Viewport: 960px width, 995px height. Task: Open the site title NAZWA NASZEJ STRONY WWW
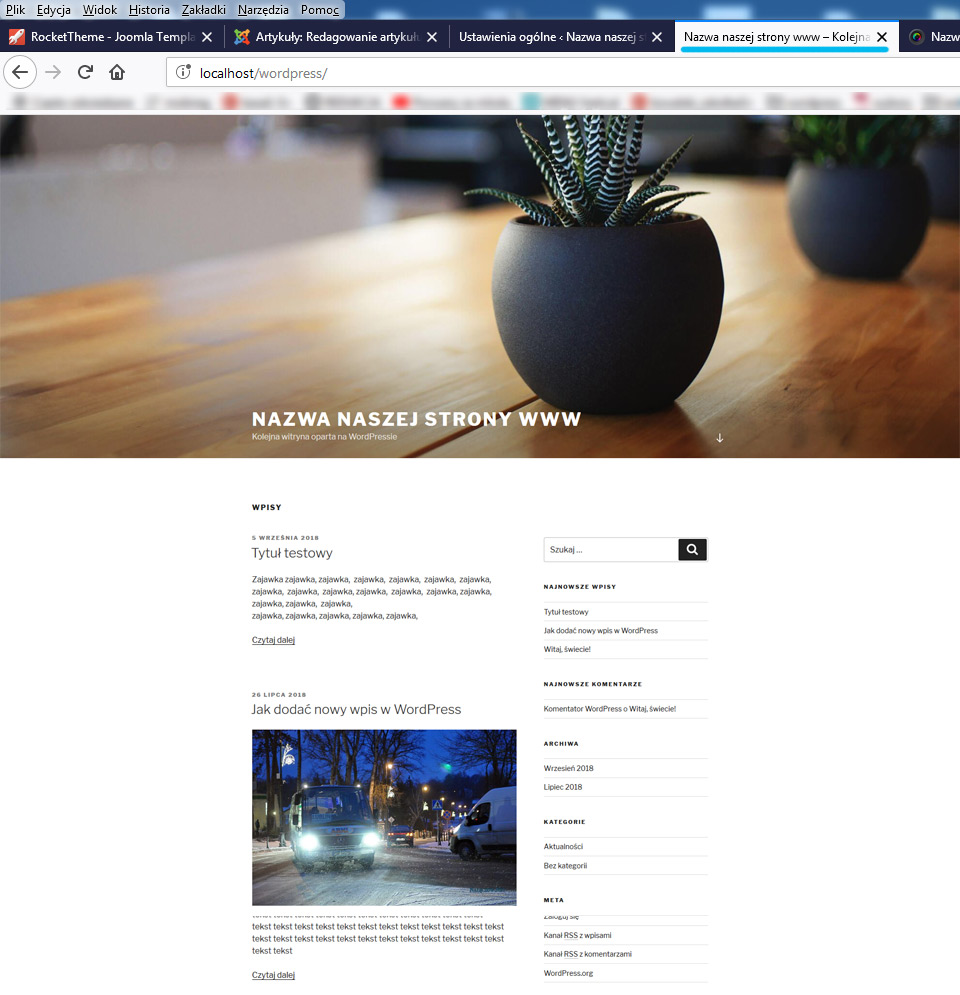pyautogui.click(x=416, y=419)
